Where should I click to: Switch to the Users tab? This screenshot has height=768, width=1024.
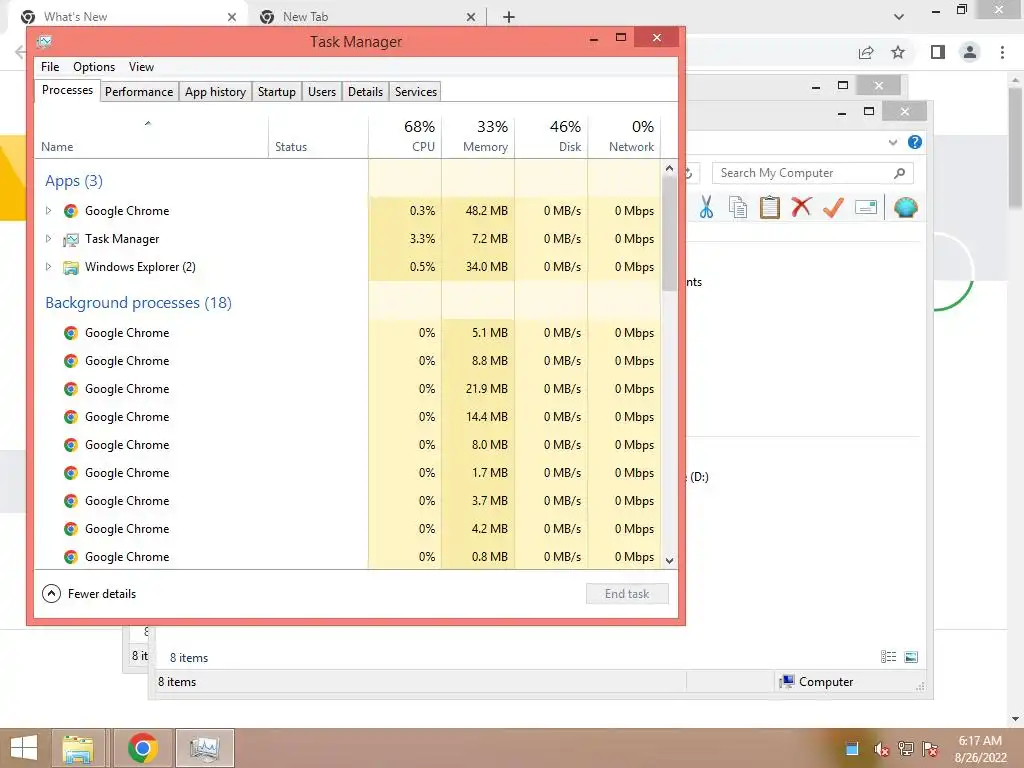pos(322,91)
